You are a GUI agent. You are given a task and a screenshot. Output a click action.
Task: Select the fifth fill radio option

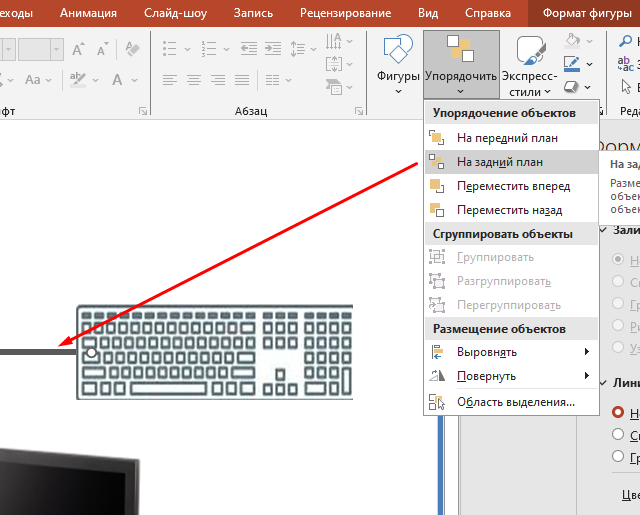click(618, 347)
